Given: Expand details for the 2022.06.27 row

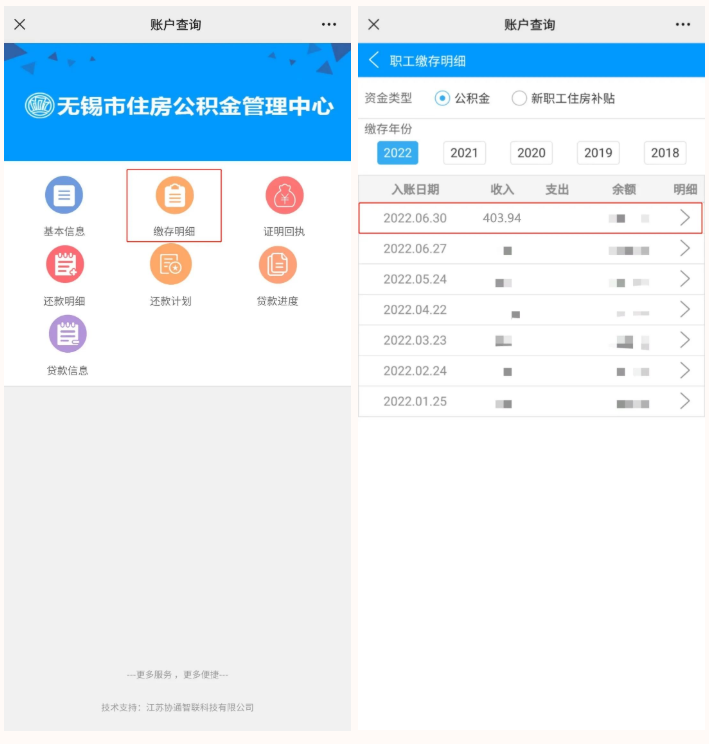Looking at the screenshot, I should click(685, 248).
